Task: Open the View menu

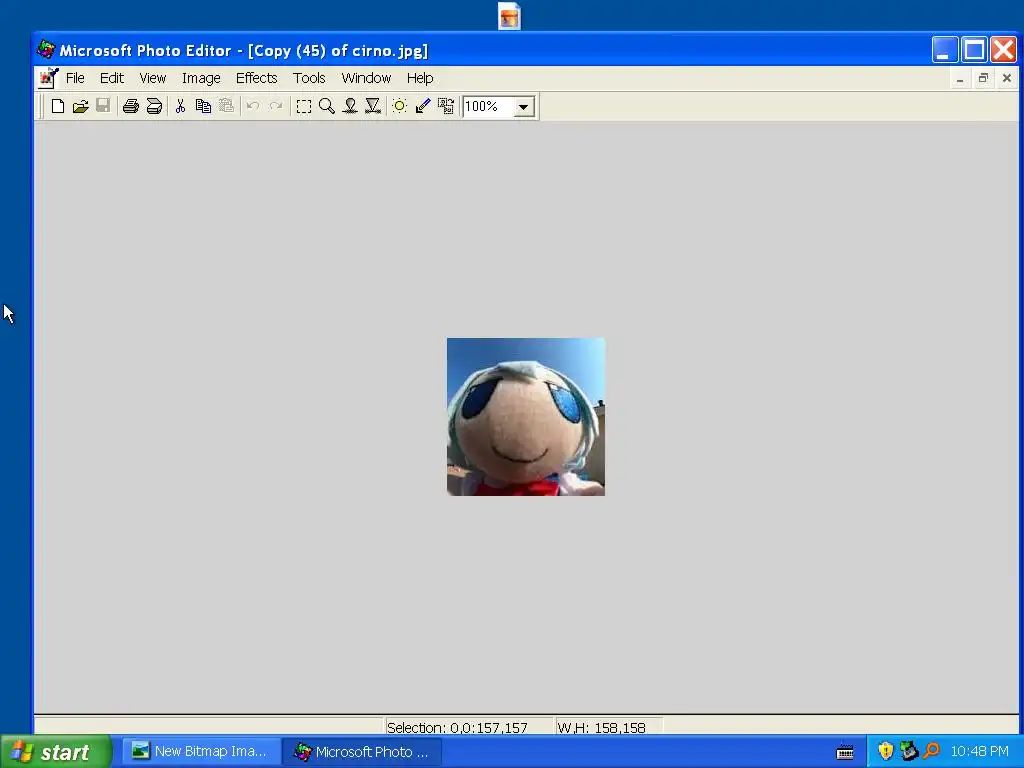Action: tap(153, 78)
